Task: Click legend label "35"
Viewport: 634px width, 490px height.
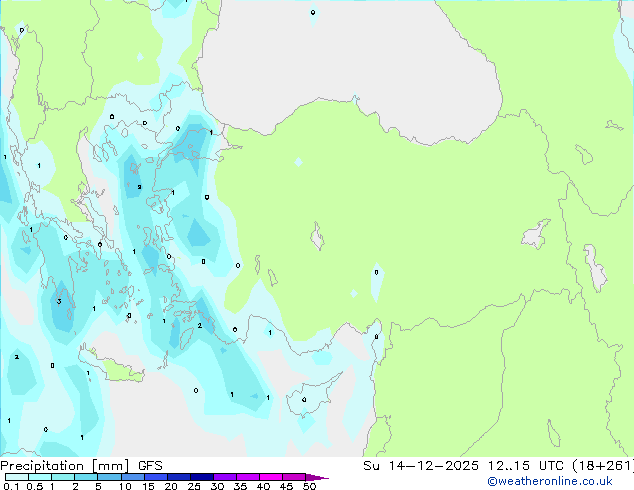Action: pos(240,486)
